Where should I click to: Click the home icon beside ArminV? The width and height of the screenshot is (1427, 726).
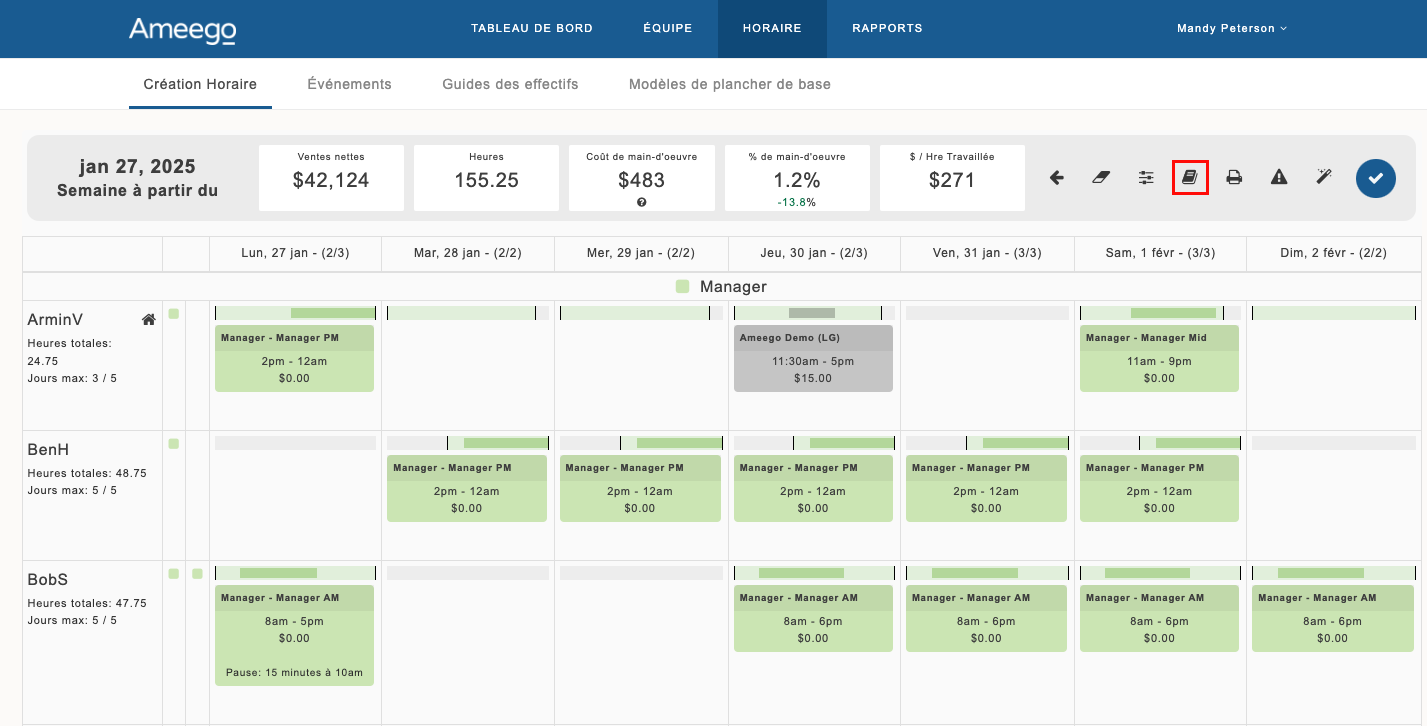[x=148, y=320]
